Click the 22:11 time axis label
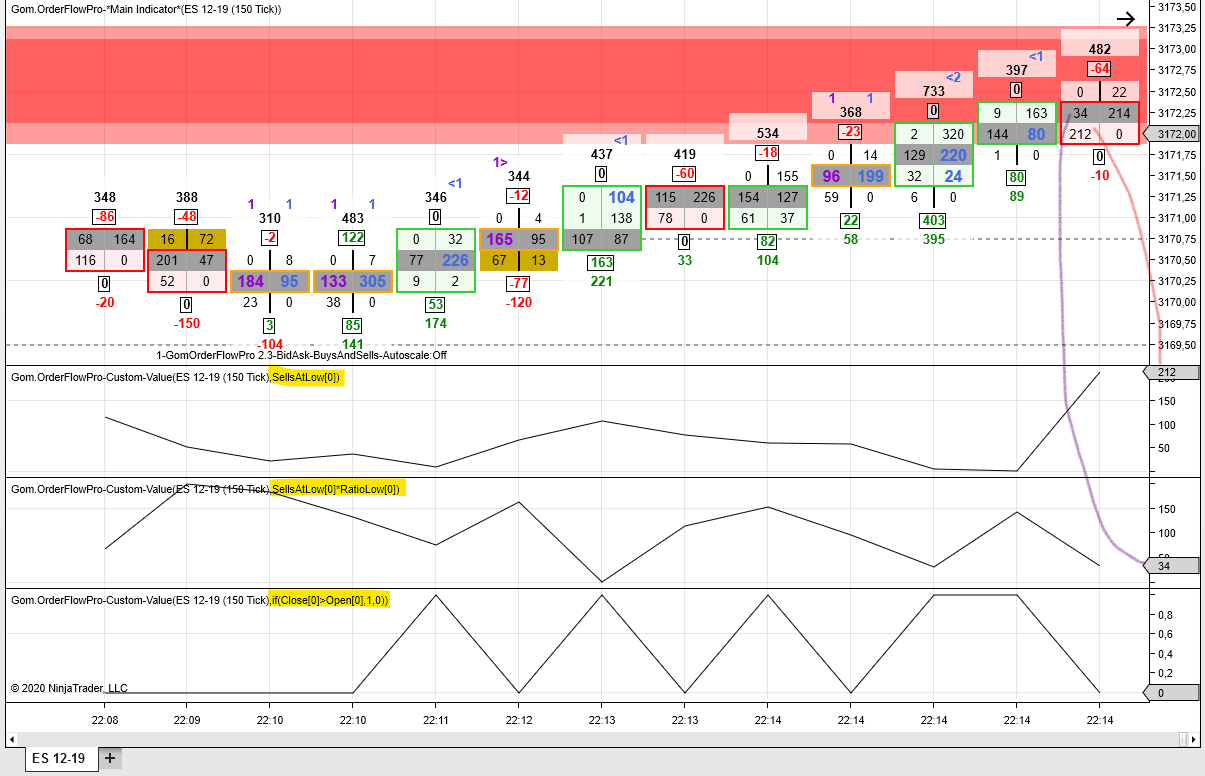Viewport: 1205px width, 776px height. pyautogui.click(x=435, y=719)
